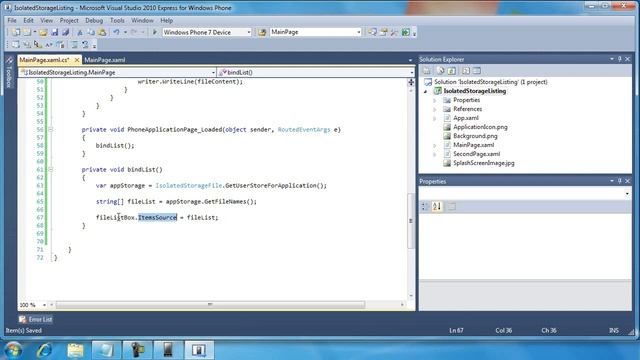This screenshot has width=640, height=360.
Task: Switch to the MainPage.xaml tab
Action: pos(105,60)
